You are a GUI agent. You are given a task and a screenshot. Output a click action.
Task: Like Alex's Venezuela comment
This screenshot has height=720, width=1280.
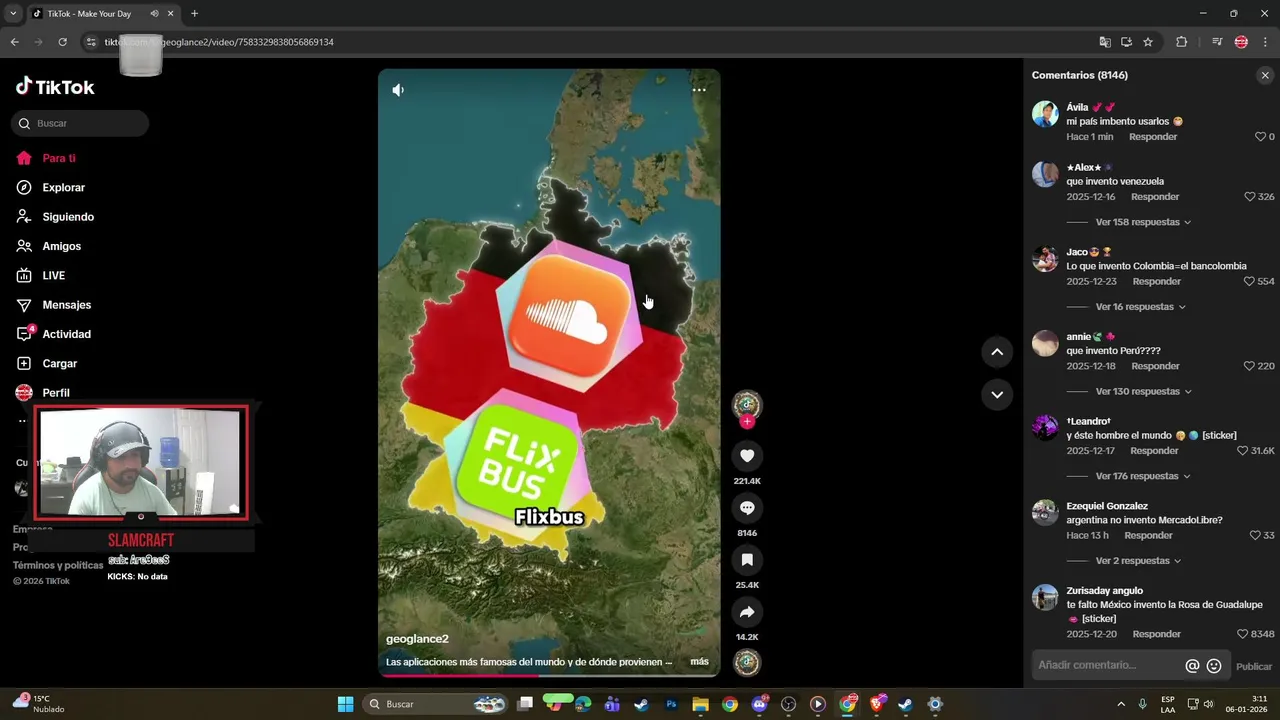[x=1250, y=197]
